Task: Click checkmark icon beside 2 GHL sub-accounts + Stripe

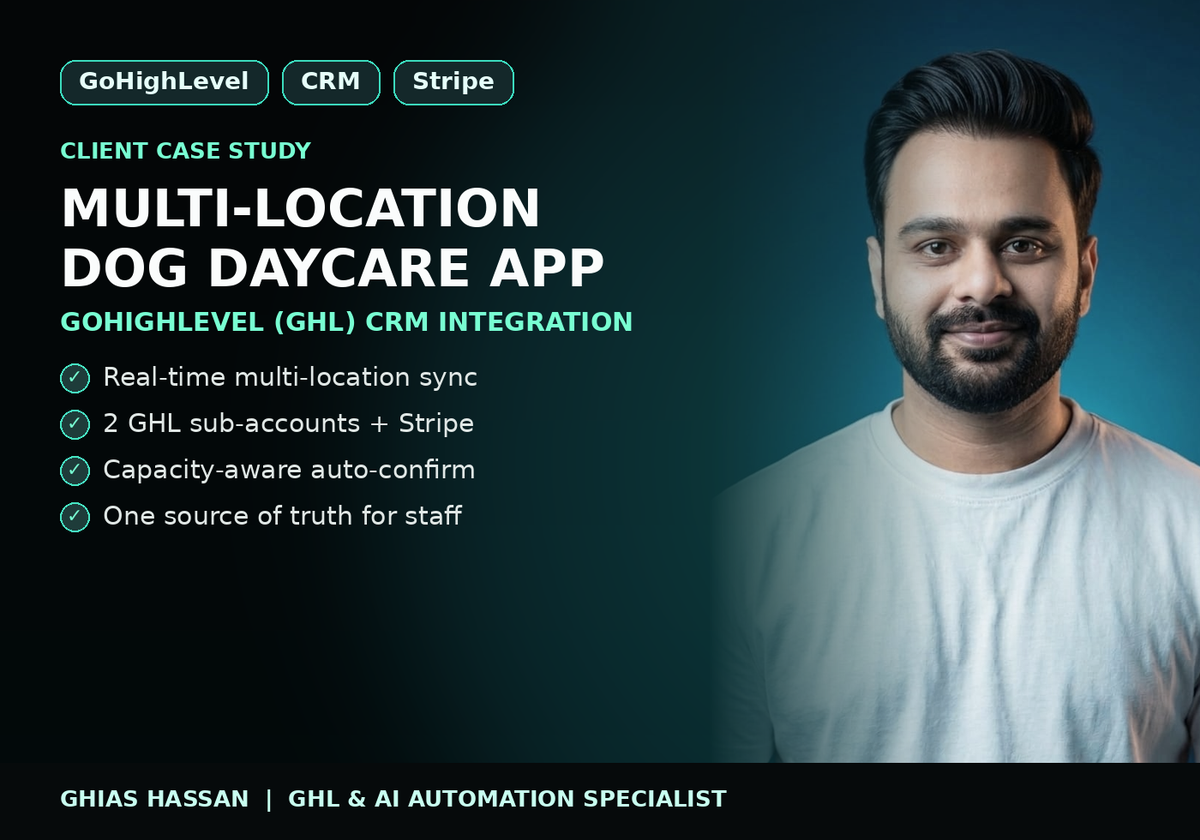Action: pos(75,424)
